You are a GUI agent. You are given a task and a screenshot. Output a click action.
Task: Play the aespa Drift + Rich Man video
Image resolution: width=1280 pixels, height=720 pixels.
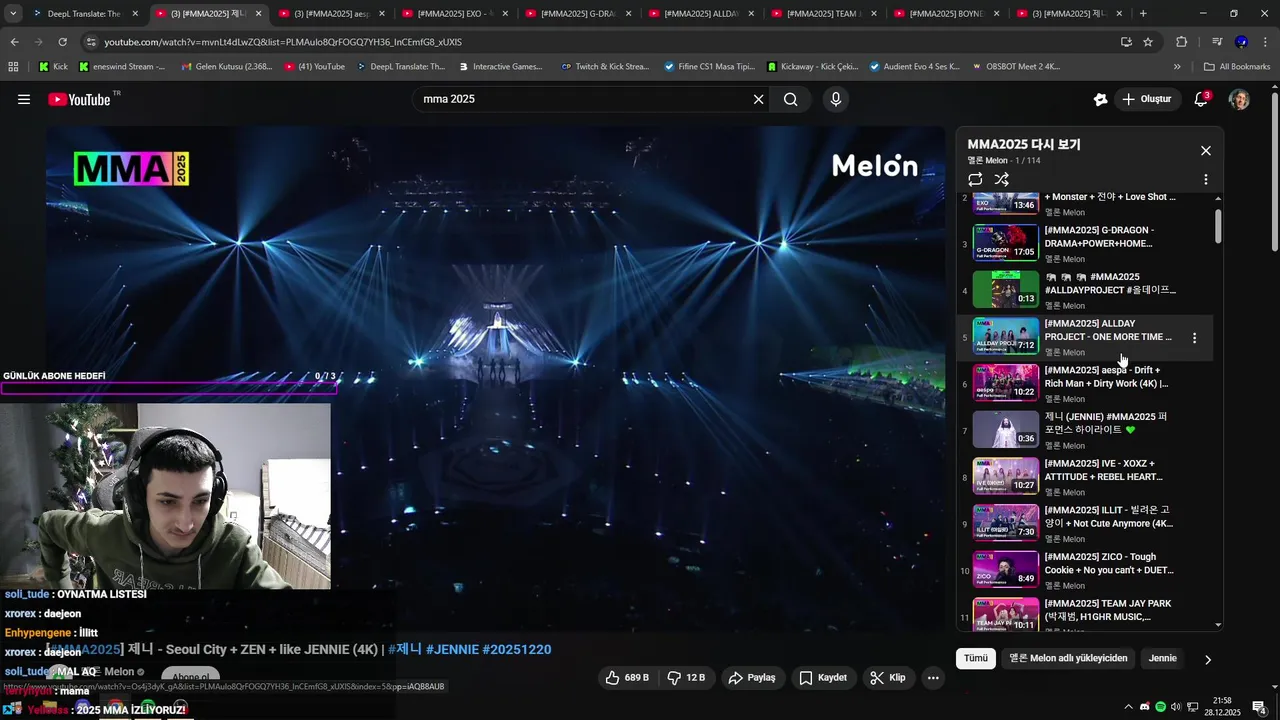click(1084, 383)
